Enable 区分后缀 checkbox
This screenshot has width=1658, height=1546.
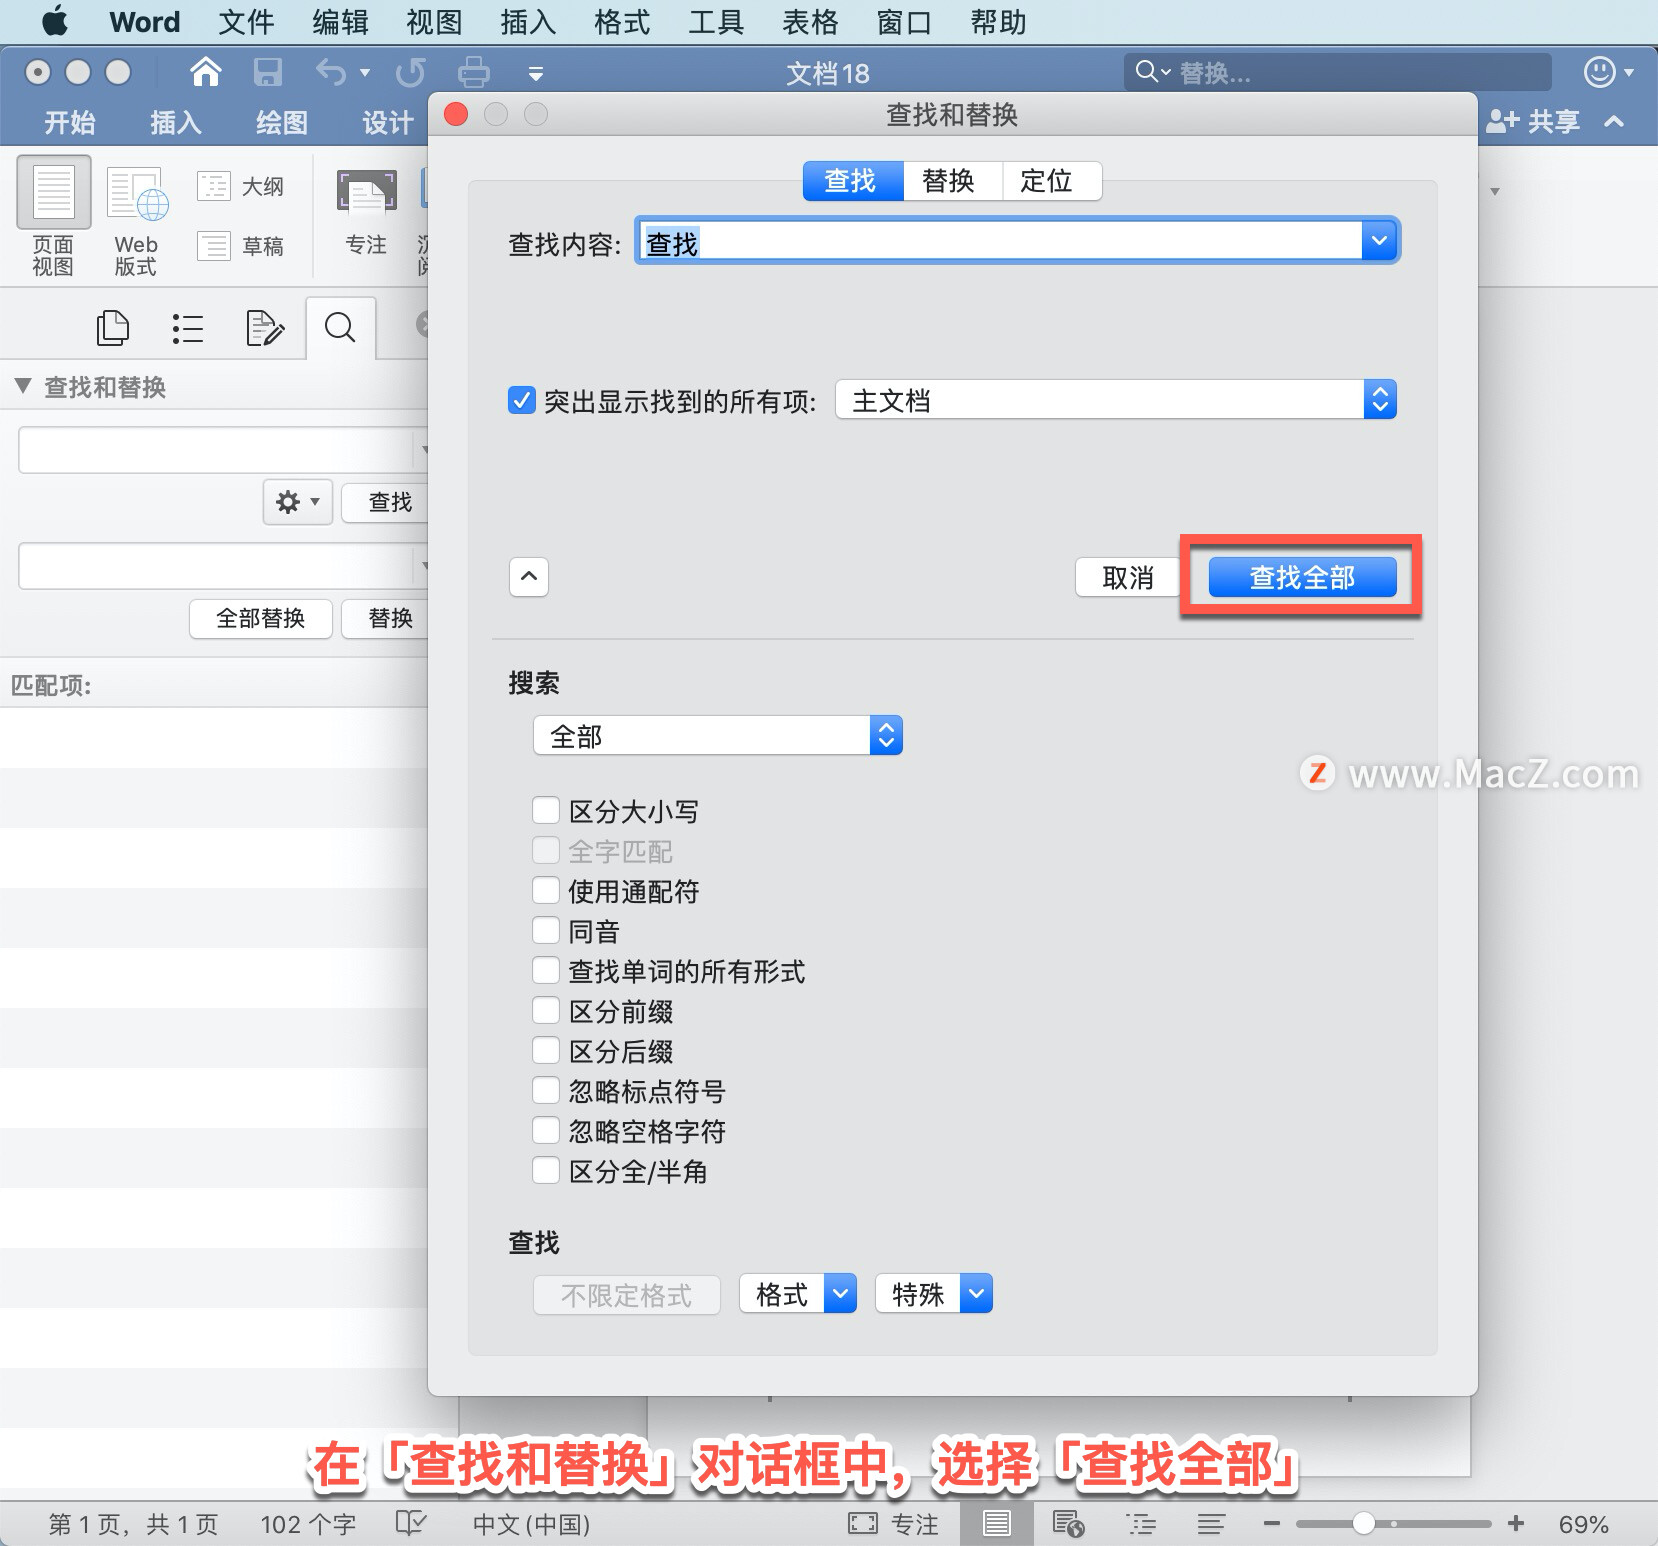click(x=546, y=1051)
